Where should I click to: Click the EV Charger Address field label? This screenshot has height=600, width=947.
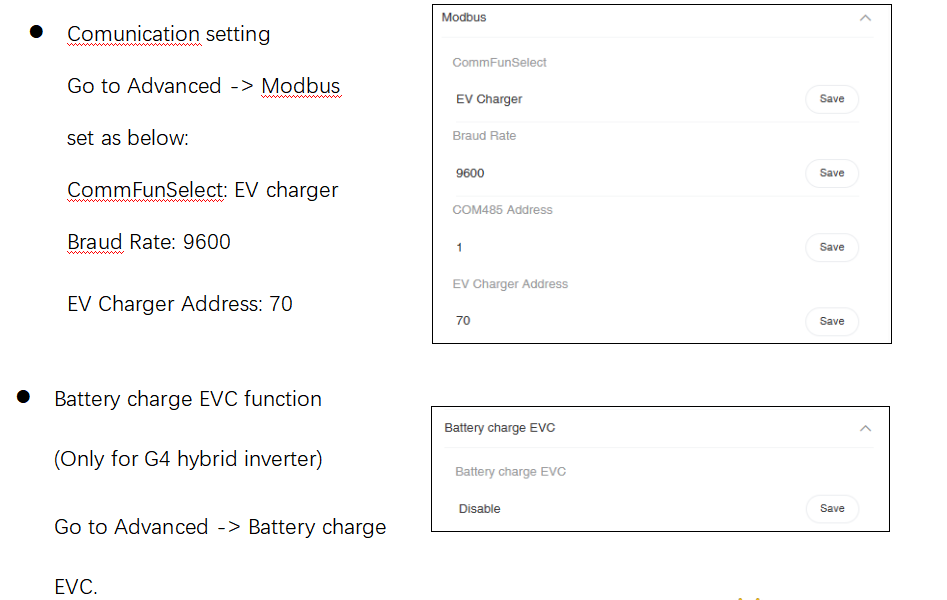[x=510, y=284]
